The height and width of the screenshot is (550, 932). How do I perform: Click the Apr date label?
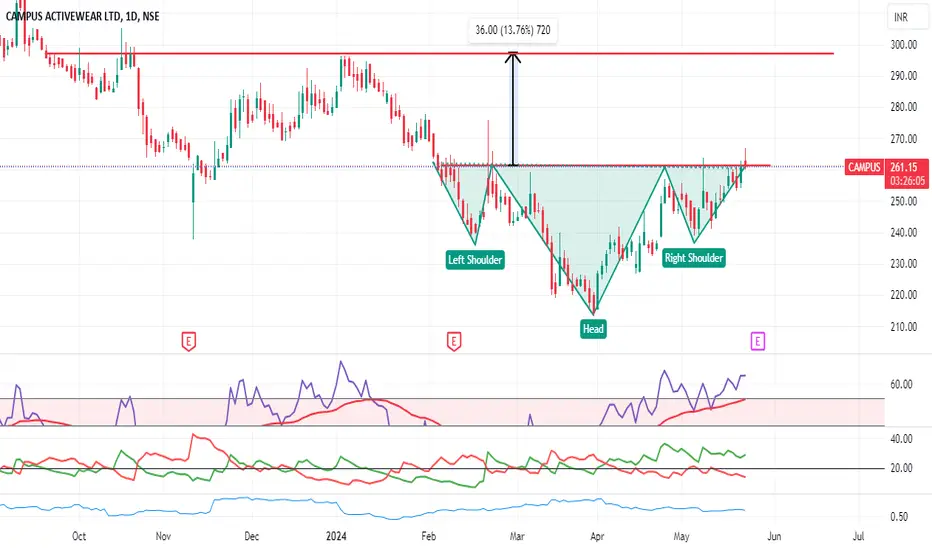597,536
